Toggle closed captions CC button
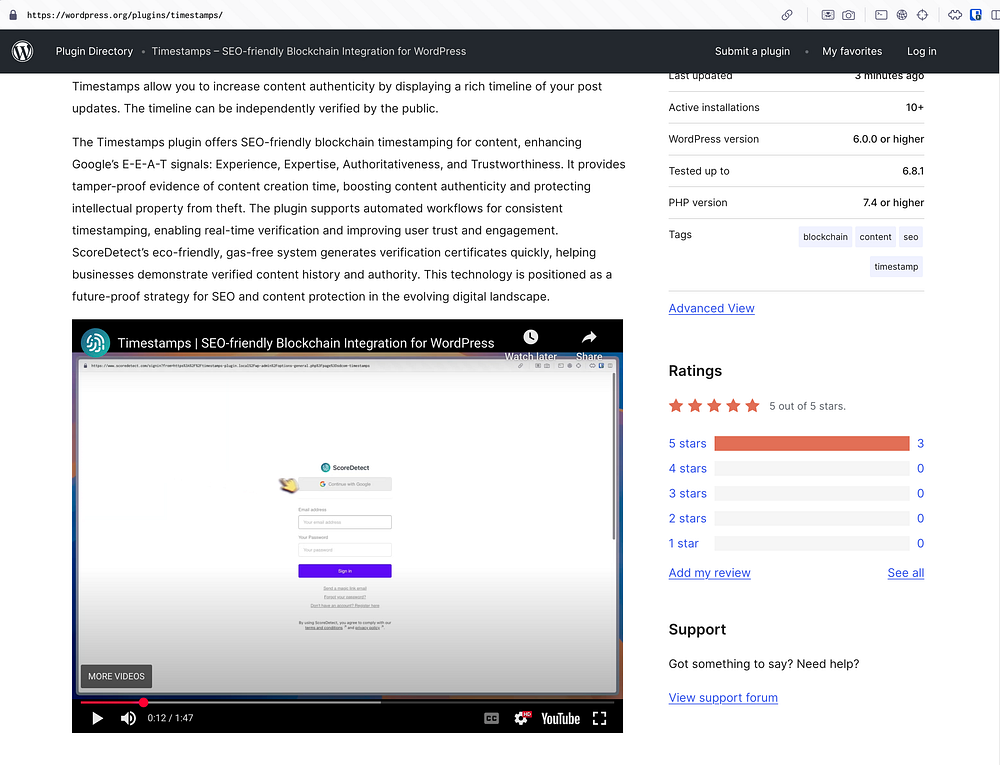This screenshot has height=765, width=1000. (x=491, y=718)
